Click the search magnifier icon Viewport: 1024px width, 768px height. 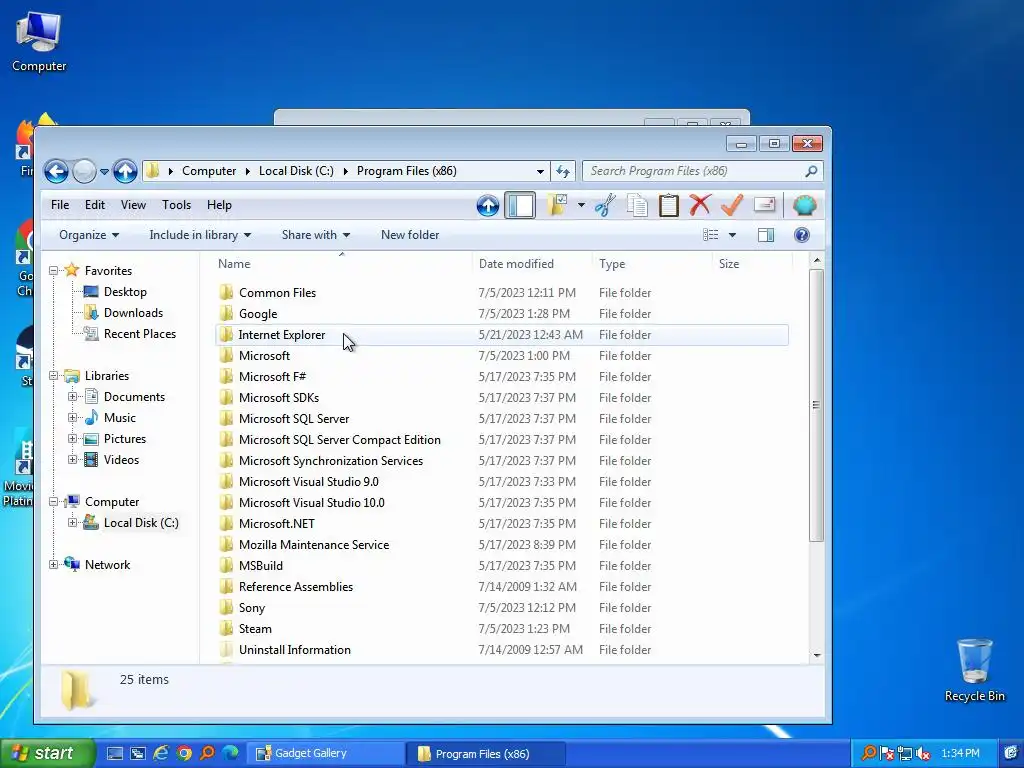click(811, 171)
